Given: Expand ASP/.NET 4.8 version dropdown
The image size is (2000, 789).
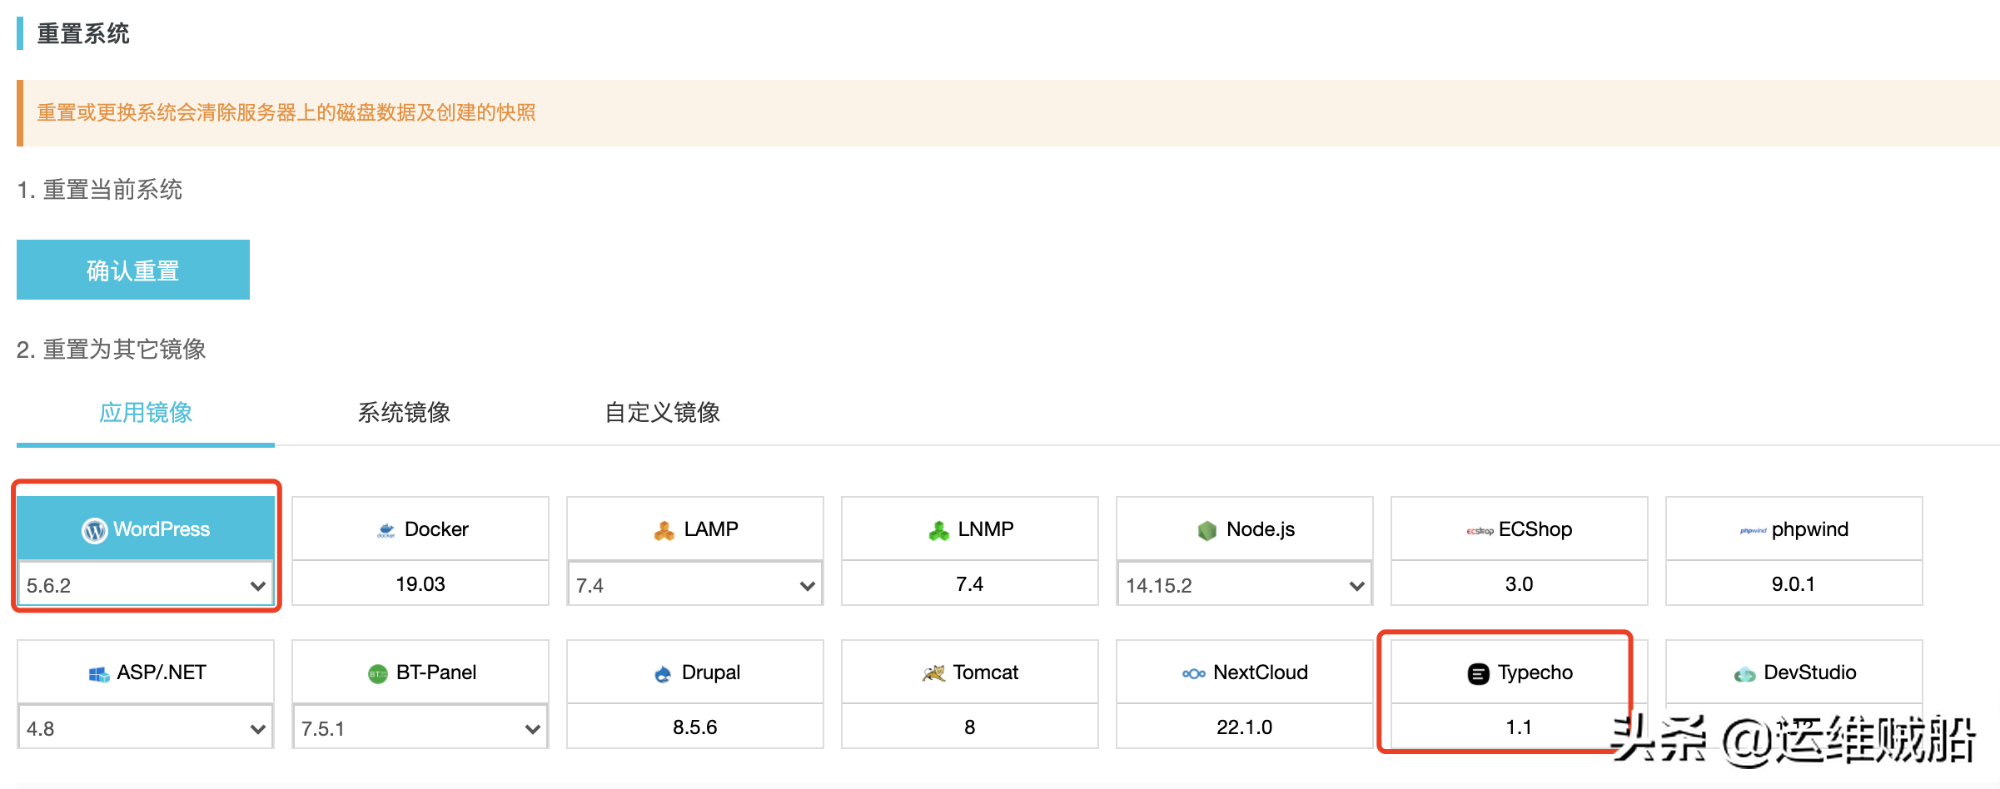Looking at the screenshot, I should (x=146, y=728).
